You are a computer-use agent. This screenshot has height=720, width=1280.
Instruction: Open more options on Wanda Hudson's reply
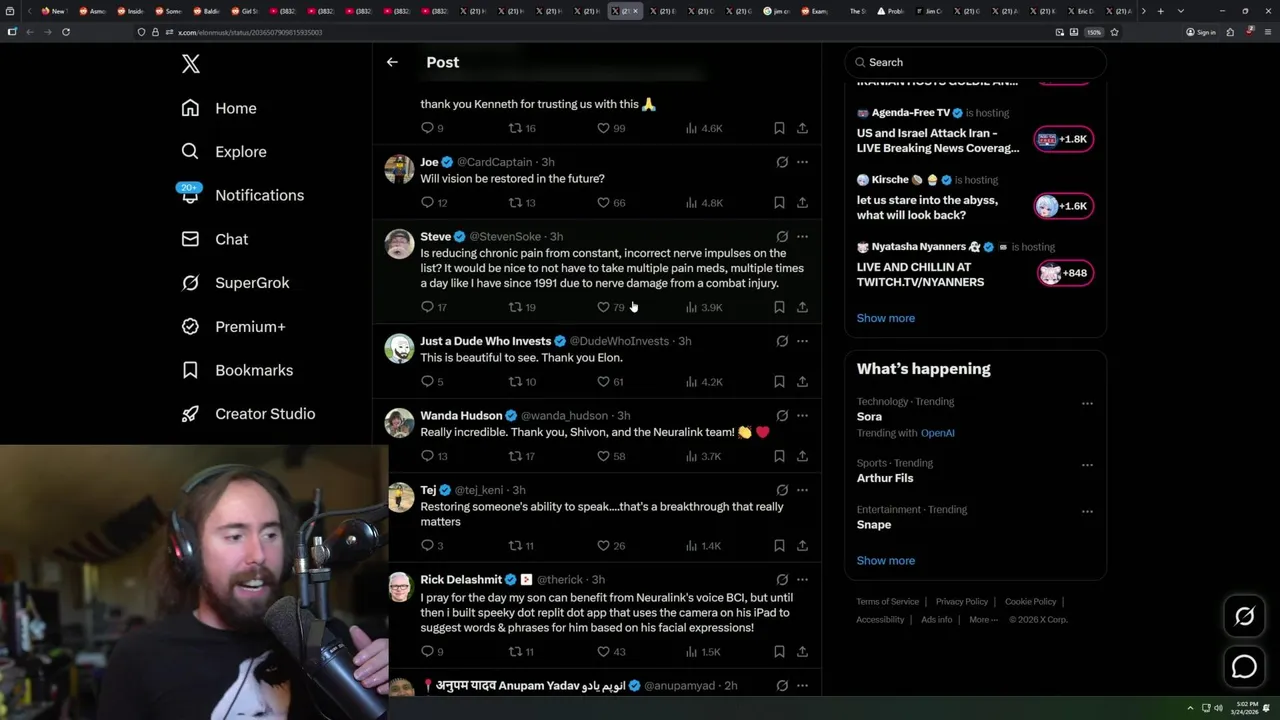(802, 416)
